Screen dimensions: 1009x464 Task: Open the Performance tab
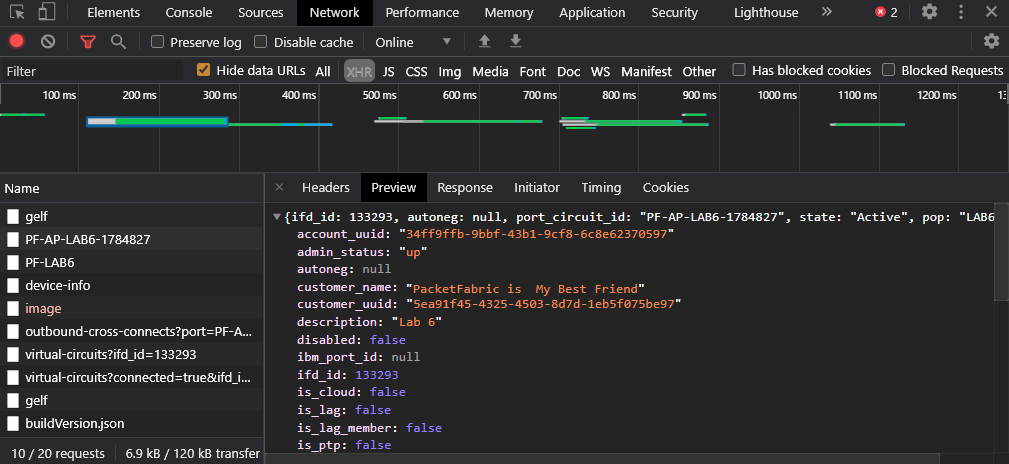(422, 12)
